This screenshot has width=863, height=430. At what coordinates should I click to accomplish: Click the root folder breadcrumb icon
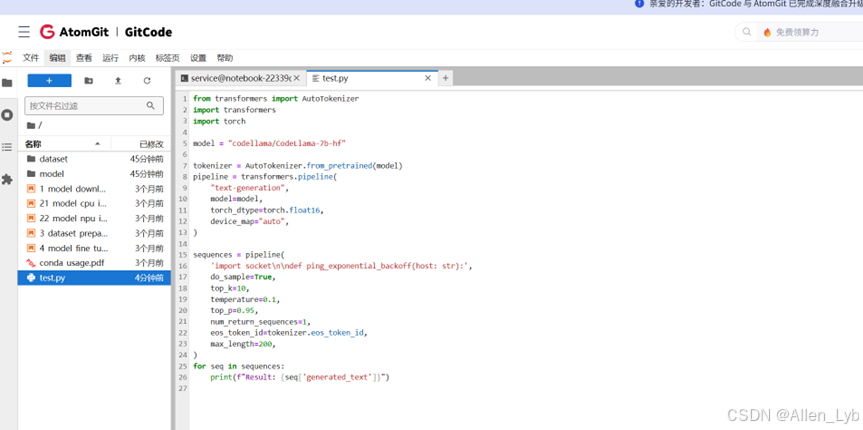click(x=31, y=126)
